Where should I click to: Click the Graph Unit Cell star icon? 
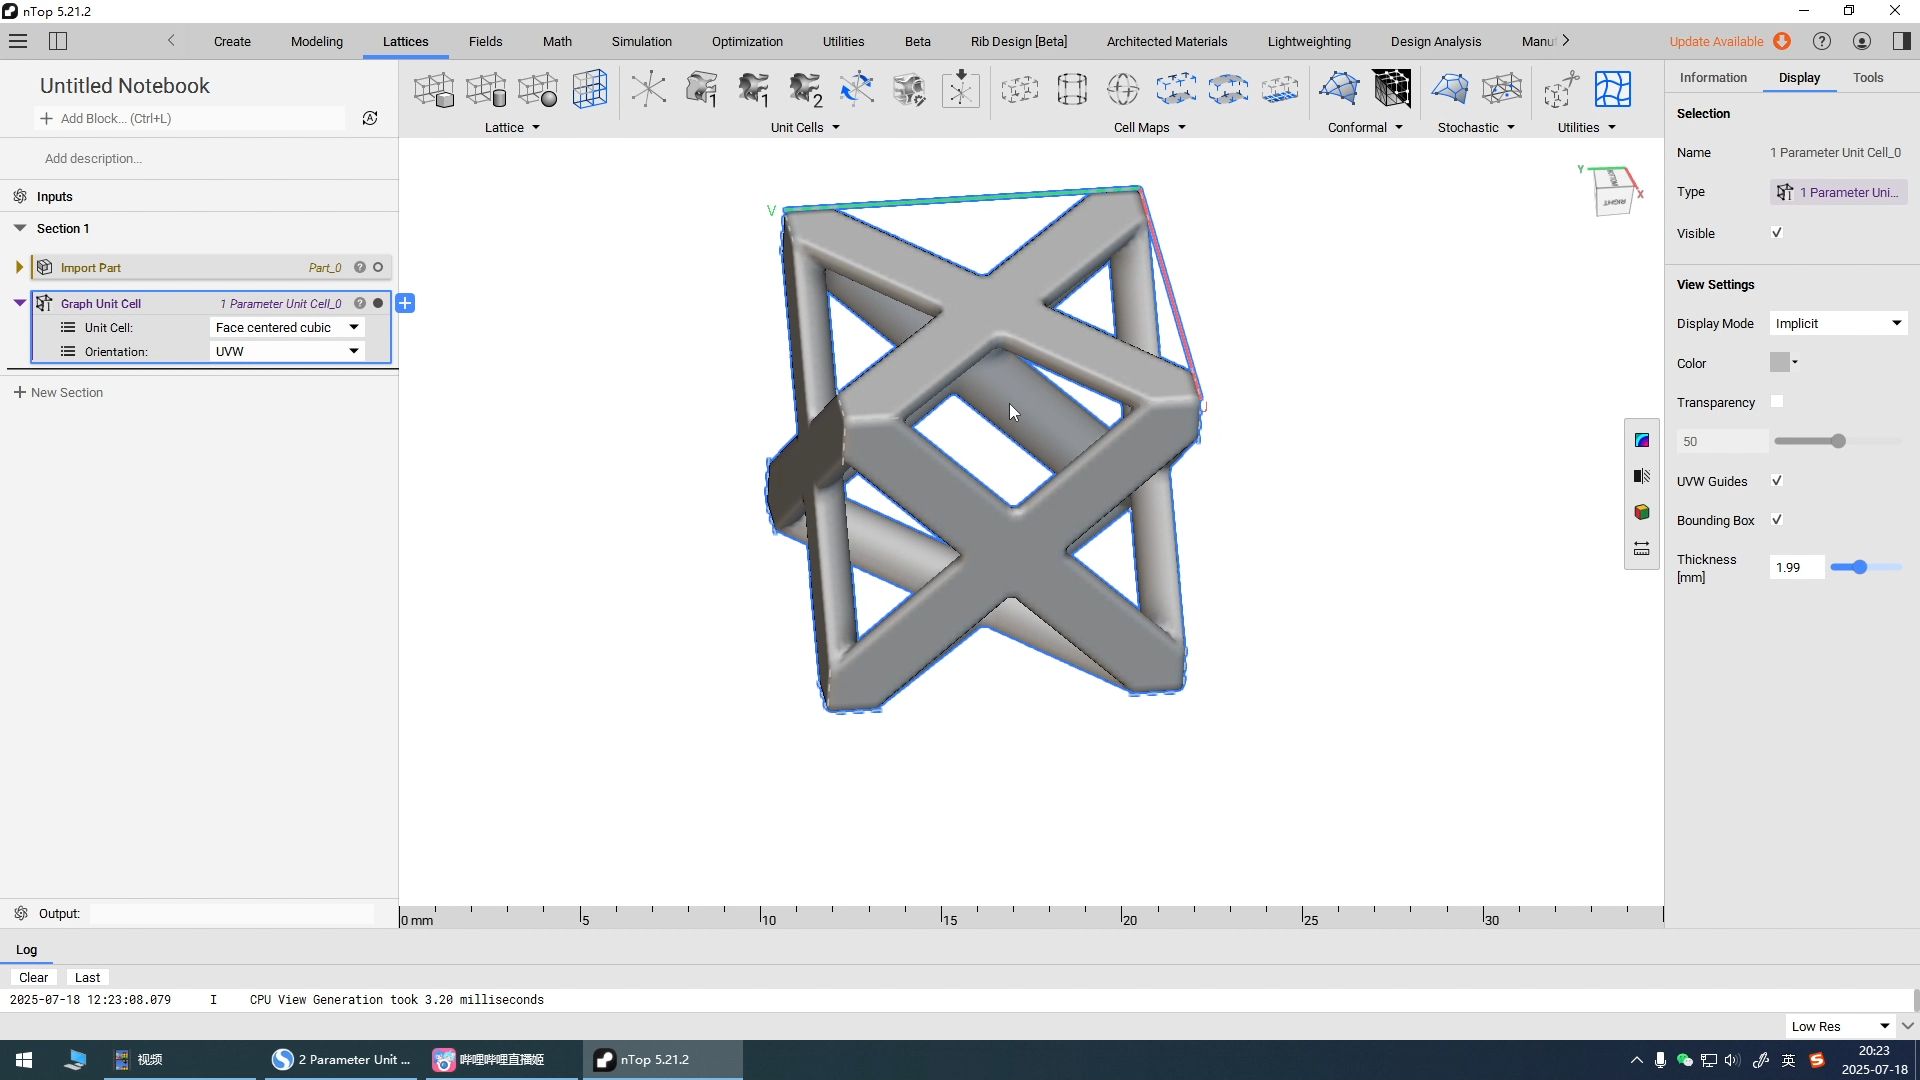pyautogui.click(x=648, y=89)
